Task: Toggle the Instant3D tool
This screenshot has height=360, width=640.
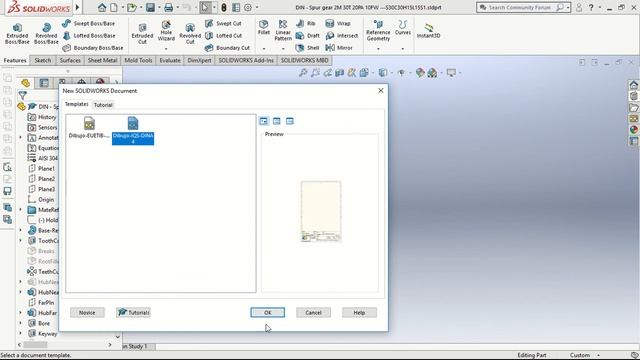Action: [x=429, y=31]
